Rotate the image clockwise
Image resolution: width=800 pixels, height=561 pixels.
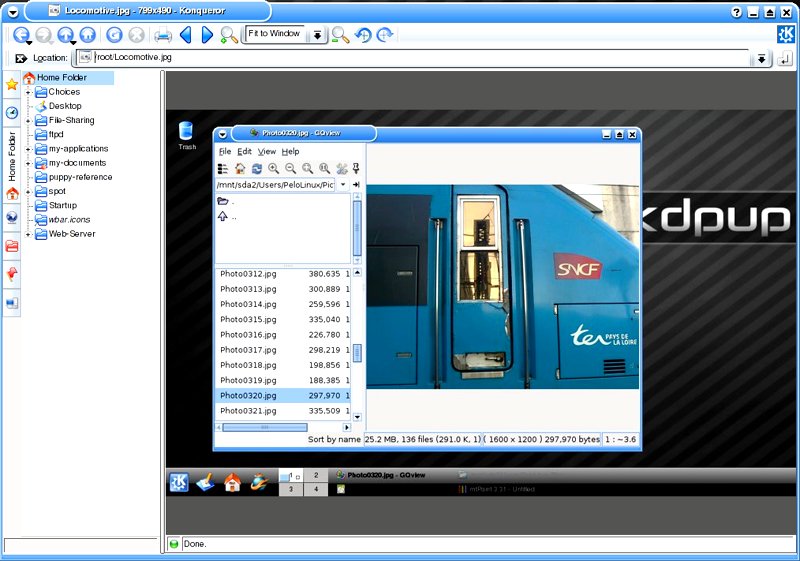385,35
